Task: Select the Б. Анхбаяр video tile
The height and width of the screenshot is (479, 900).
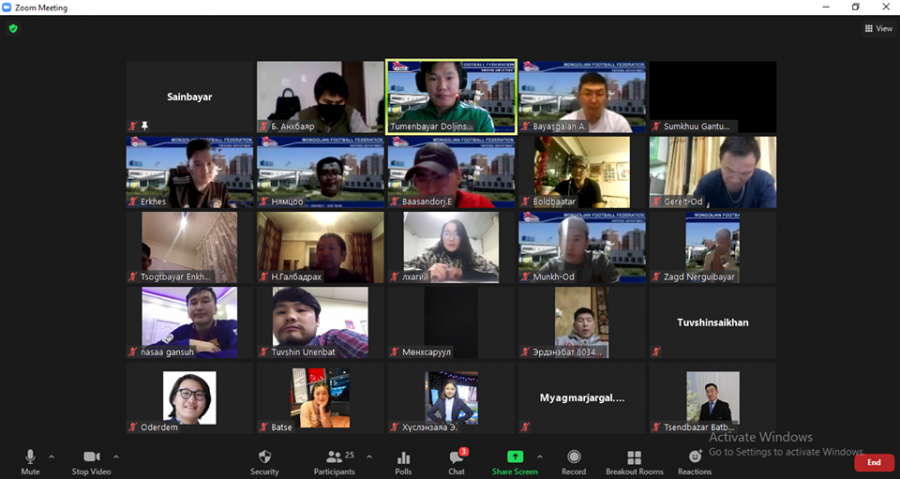Action: [x=320, y=97]
